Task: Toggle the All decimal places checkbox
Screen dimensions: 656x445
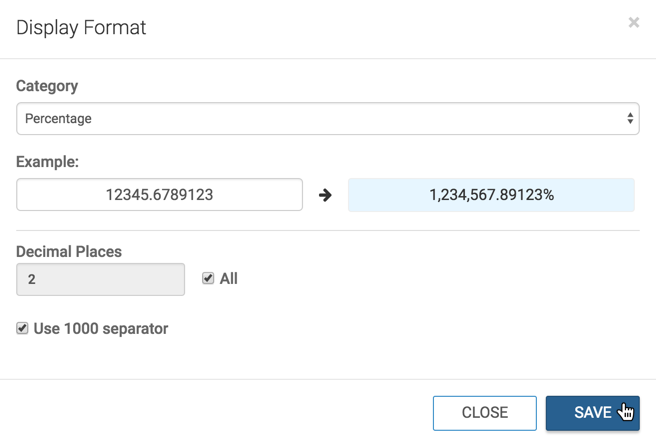Action: coord(208,279)
